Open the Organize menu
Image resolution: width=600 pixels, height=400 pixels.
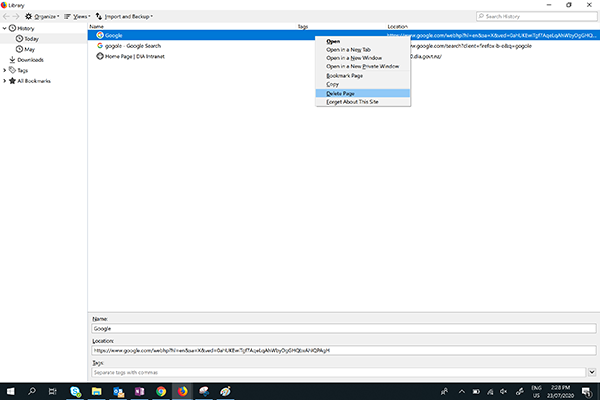42,16
